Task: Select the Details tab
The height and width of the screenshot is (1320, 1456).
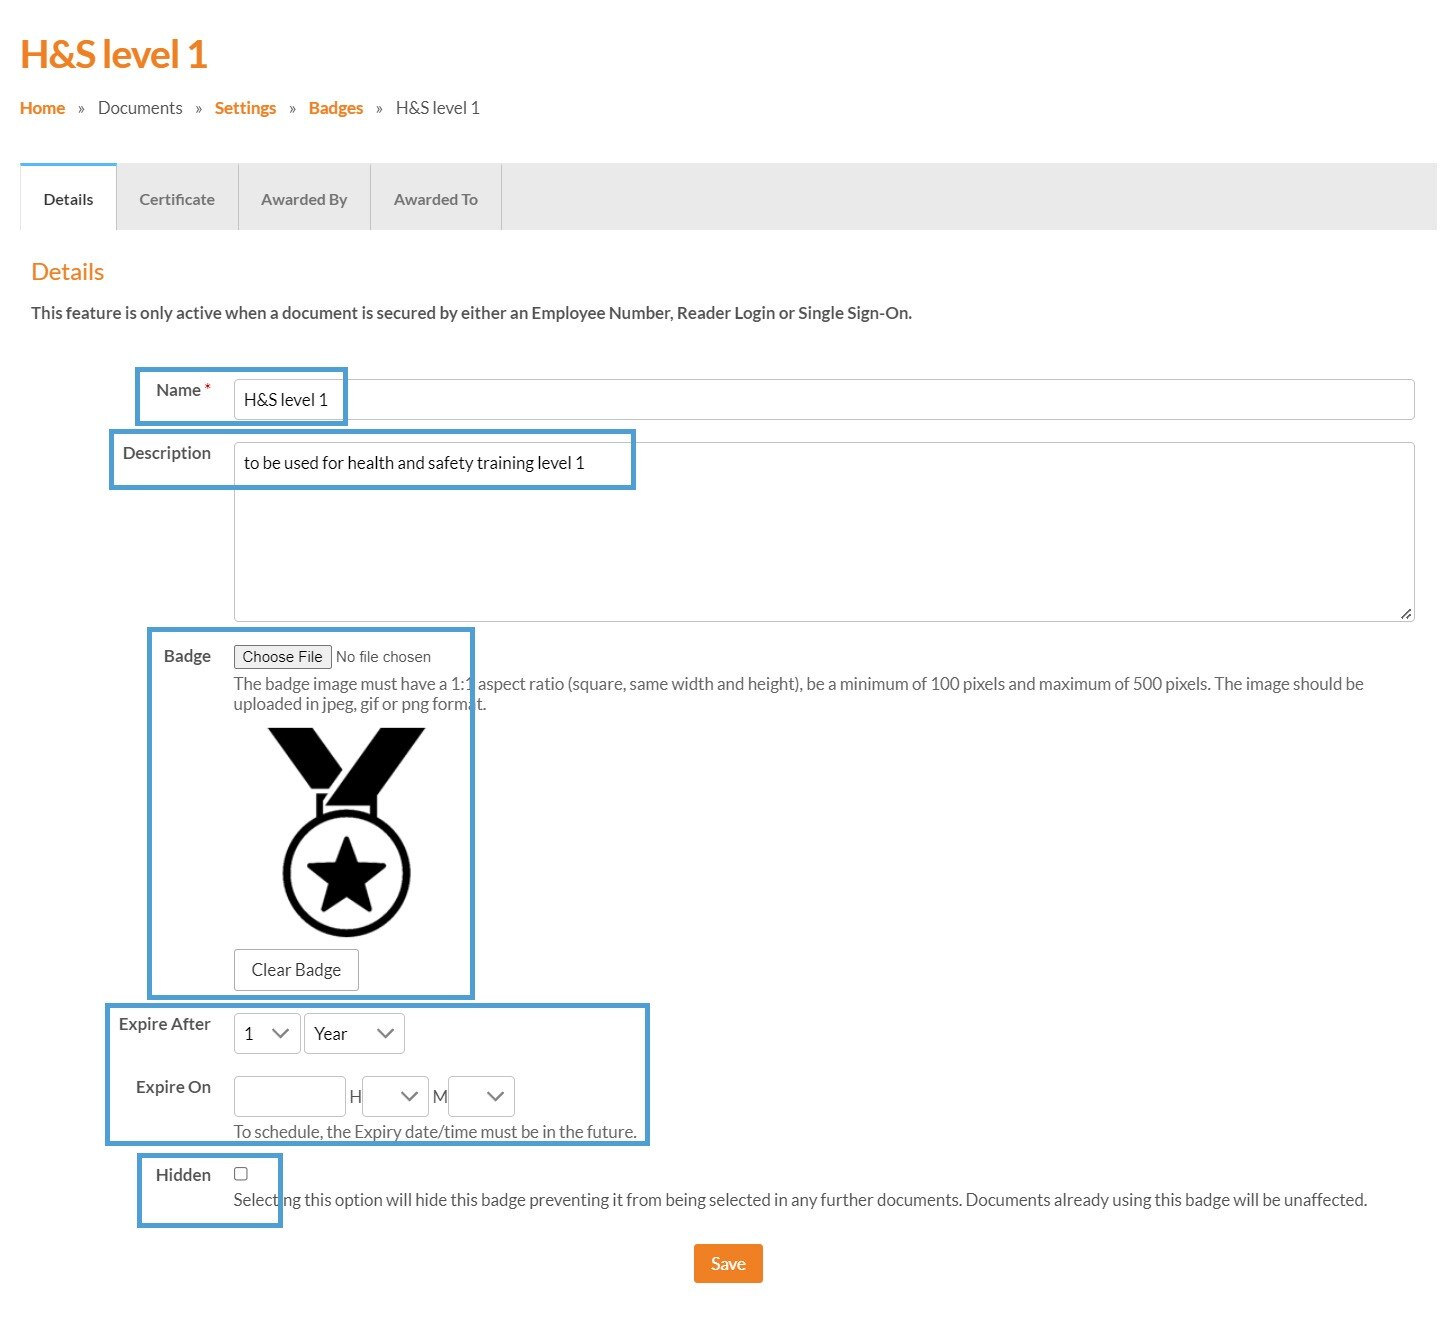Action: tap(68, 199)
